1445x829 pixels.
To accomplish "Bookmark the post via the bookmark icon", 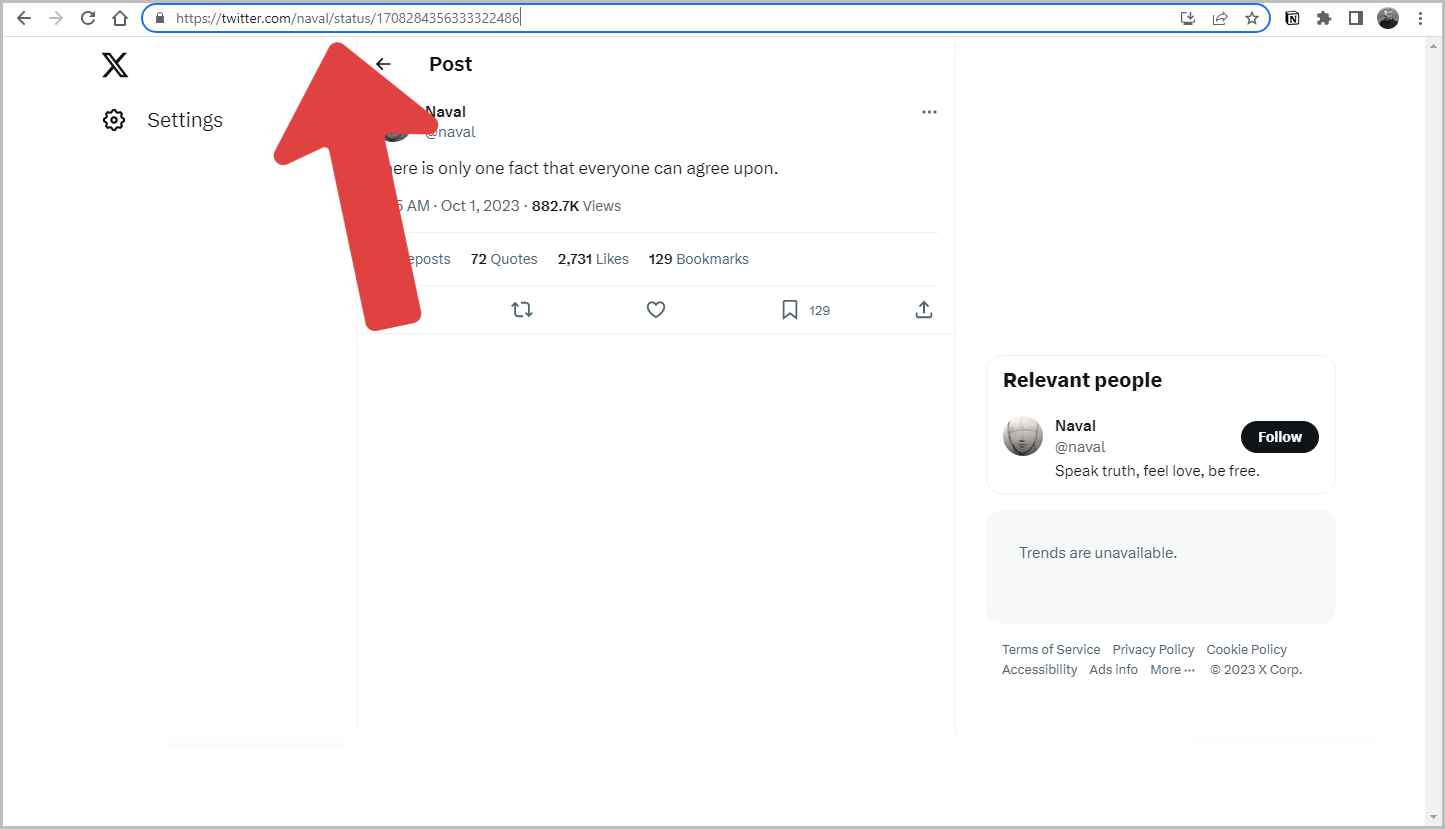I will pos(789,309).
